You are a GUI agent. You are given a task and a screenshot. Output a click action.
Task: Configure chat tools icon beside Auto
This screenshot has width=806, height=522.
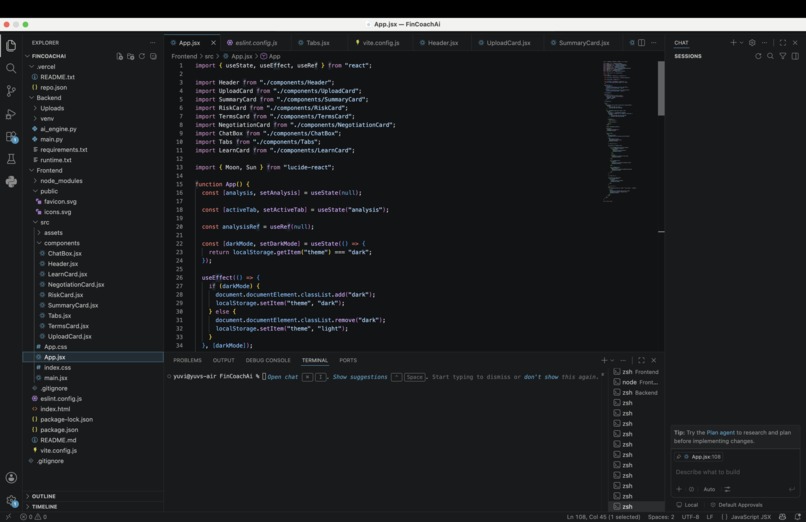pyautogui.click(x=727, y=489)
